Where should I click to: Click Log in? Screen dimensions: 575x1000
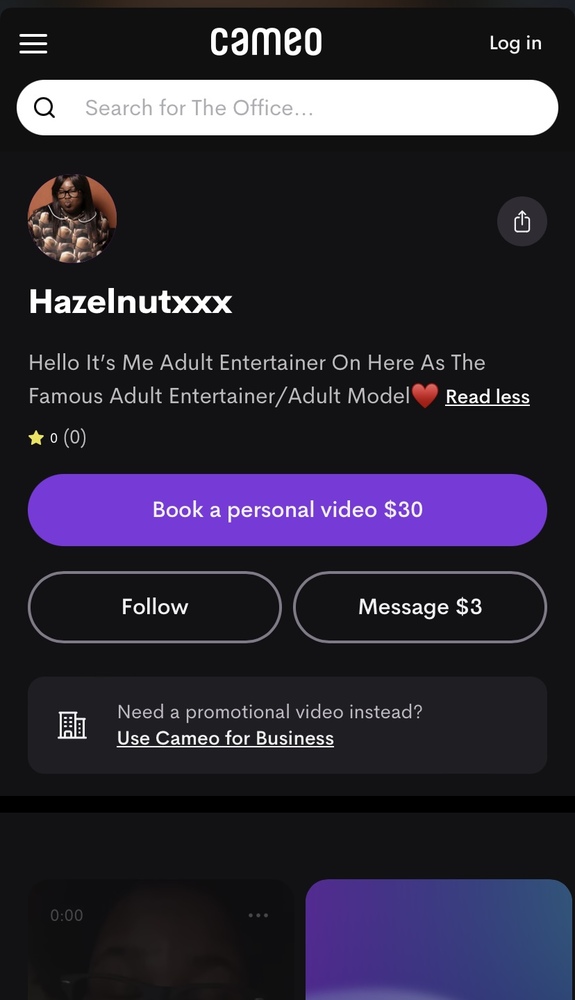[x=515, y=43]
